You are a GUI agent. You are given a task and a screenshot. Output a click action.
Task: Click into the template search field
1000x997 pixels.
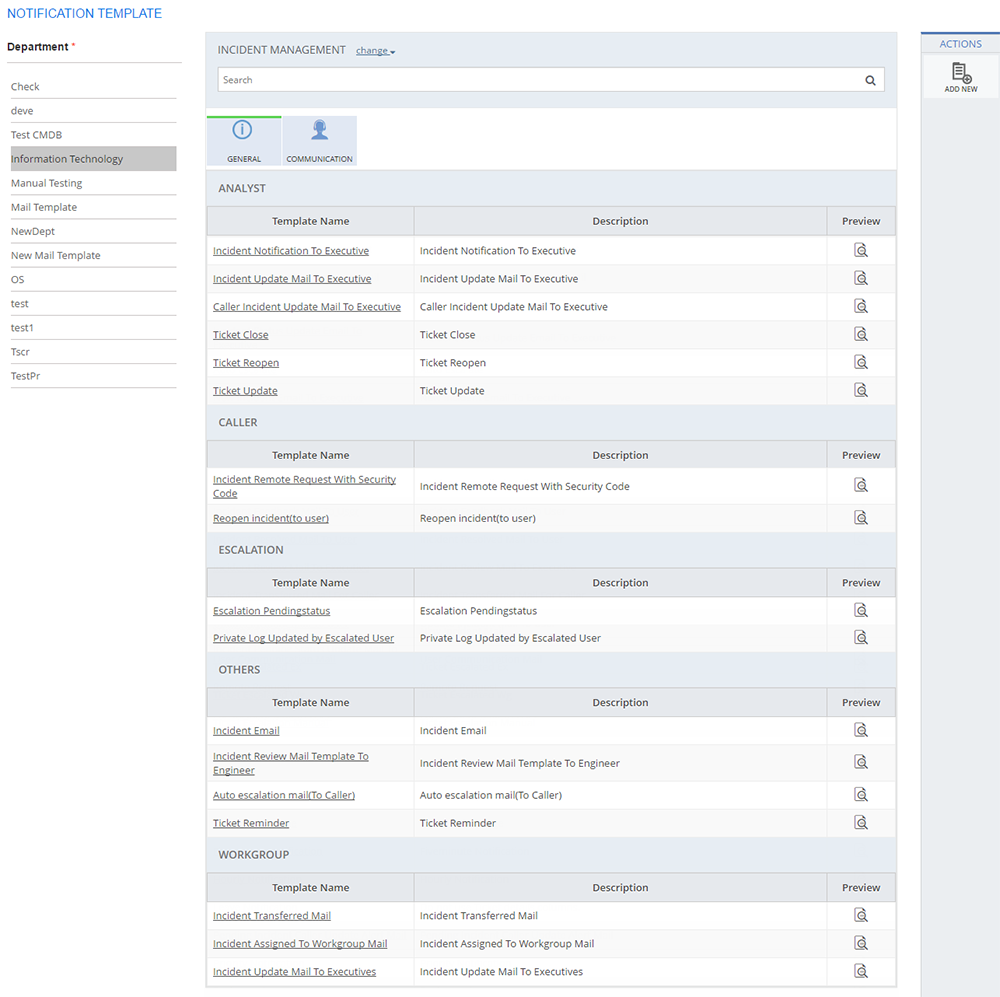[x=535, y=80]
